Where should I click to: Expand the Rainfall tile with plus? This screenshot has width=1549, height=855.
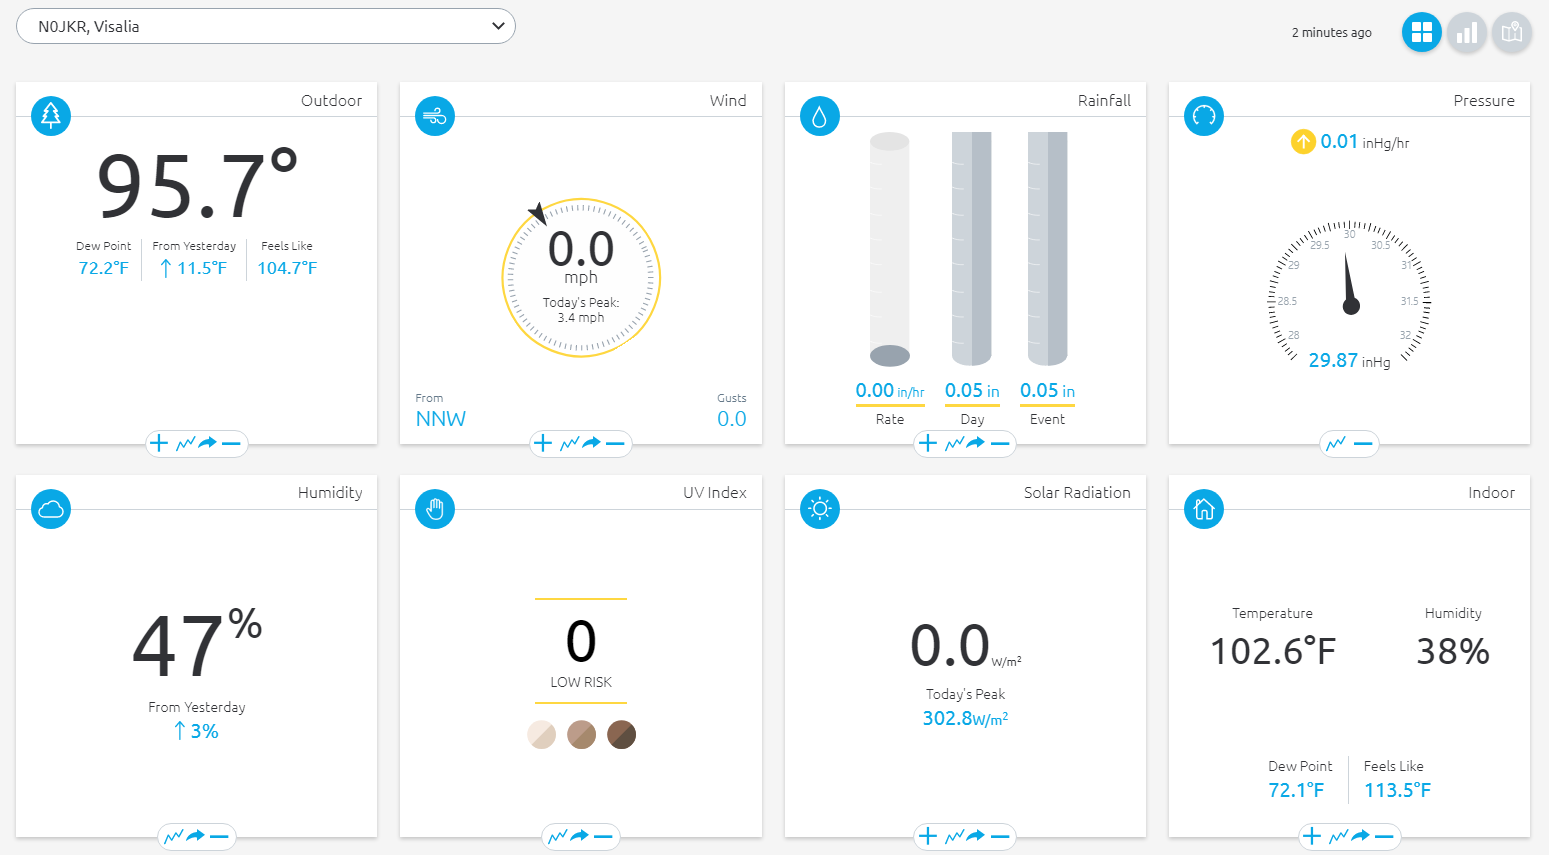928,443
